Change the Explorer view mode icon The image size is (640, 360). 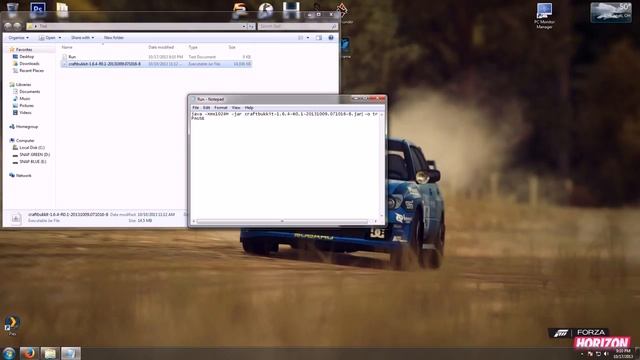click(x=301, y=38)
